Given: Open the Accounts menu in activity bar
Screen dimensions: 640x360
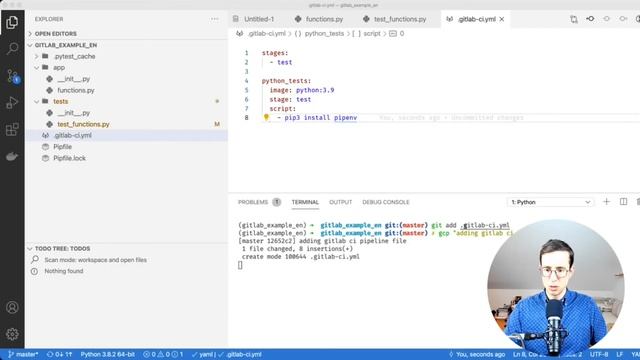Looking at the screenshot, I should coord(12,307).
